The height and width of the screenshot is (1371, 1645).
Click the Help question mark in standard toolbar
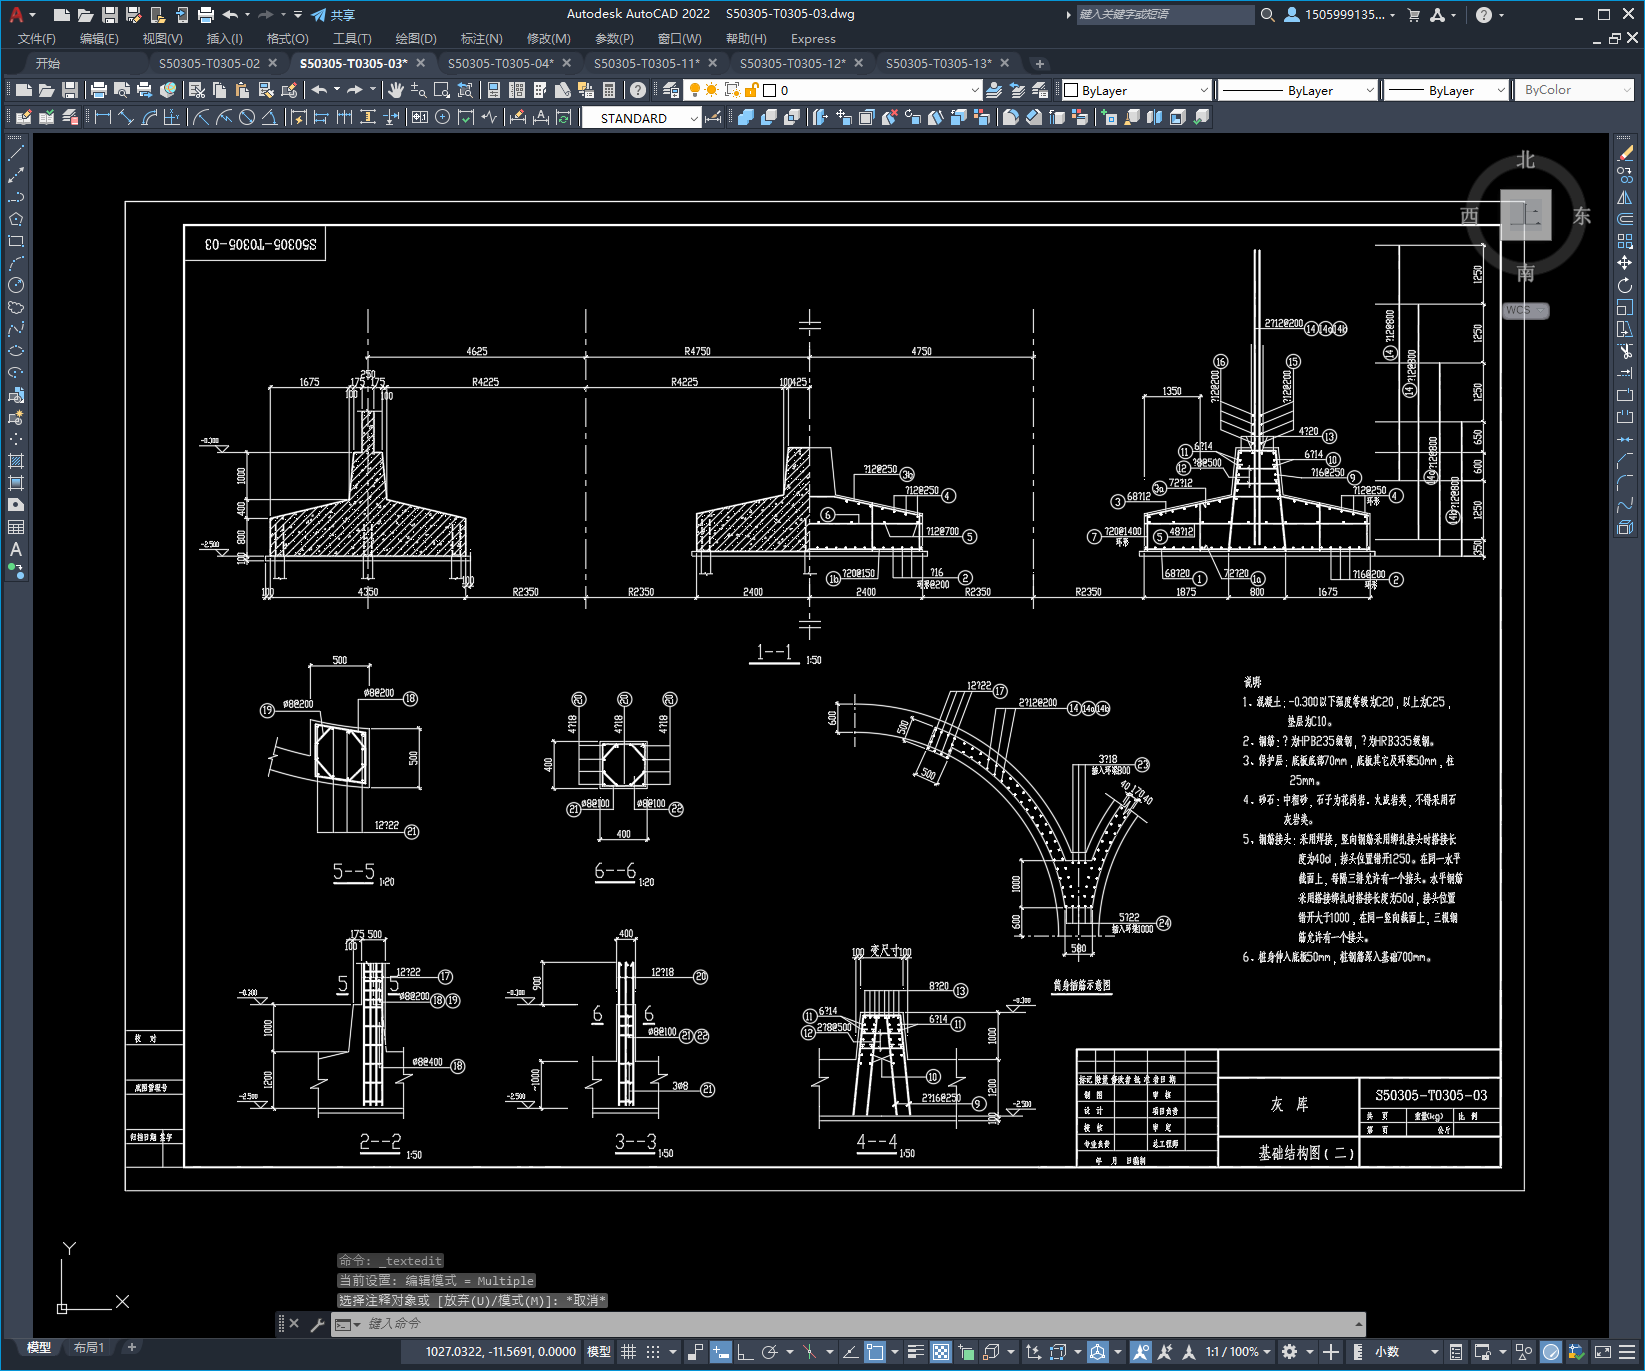coord(638,90)
